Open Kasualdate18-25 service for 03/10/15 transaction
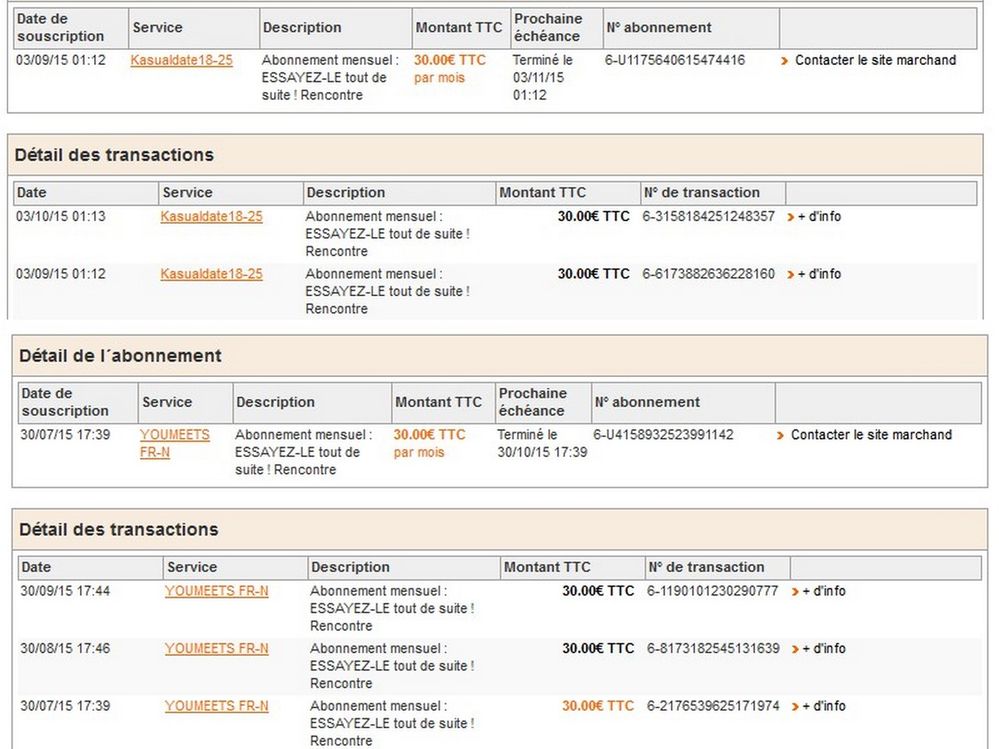999x749 pixels. point(211,216)
